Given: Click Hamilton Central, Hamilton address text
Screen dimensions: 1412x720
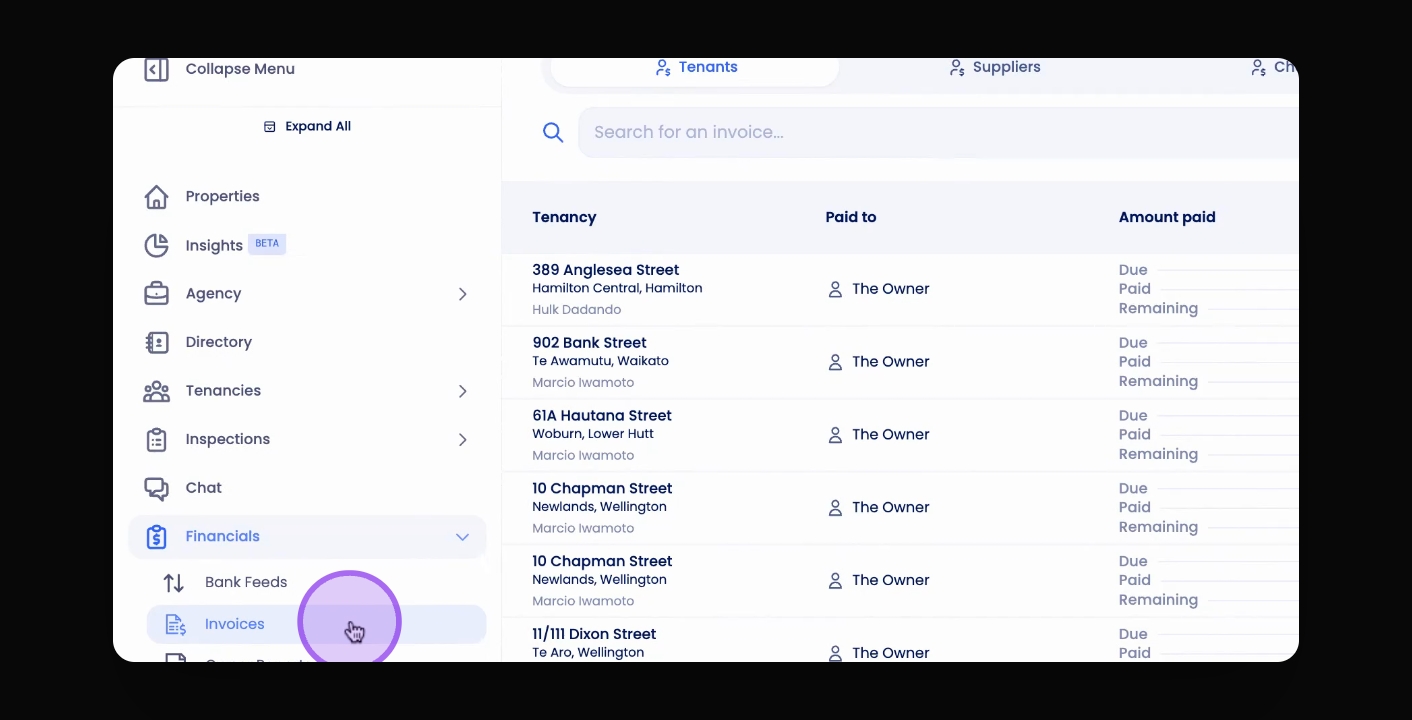Looking at the screenshot, I should pos(617,288).
